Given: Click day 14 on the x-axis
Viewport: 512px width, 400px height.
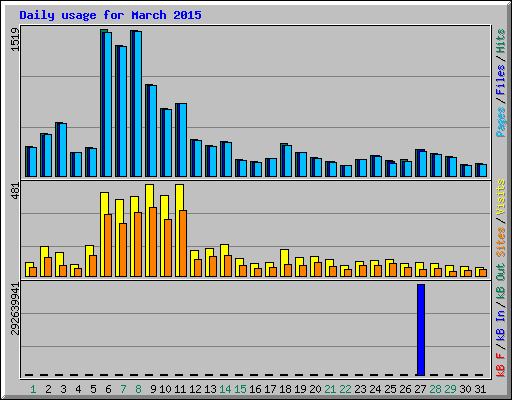Looking at the screenshot, I should click(x=225, y=389).
